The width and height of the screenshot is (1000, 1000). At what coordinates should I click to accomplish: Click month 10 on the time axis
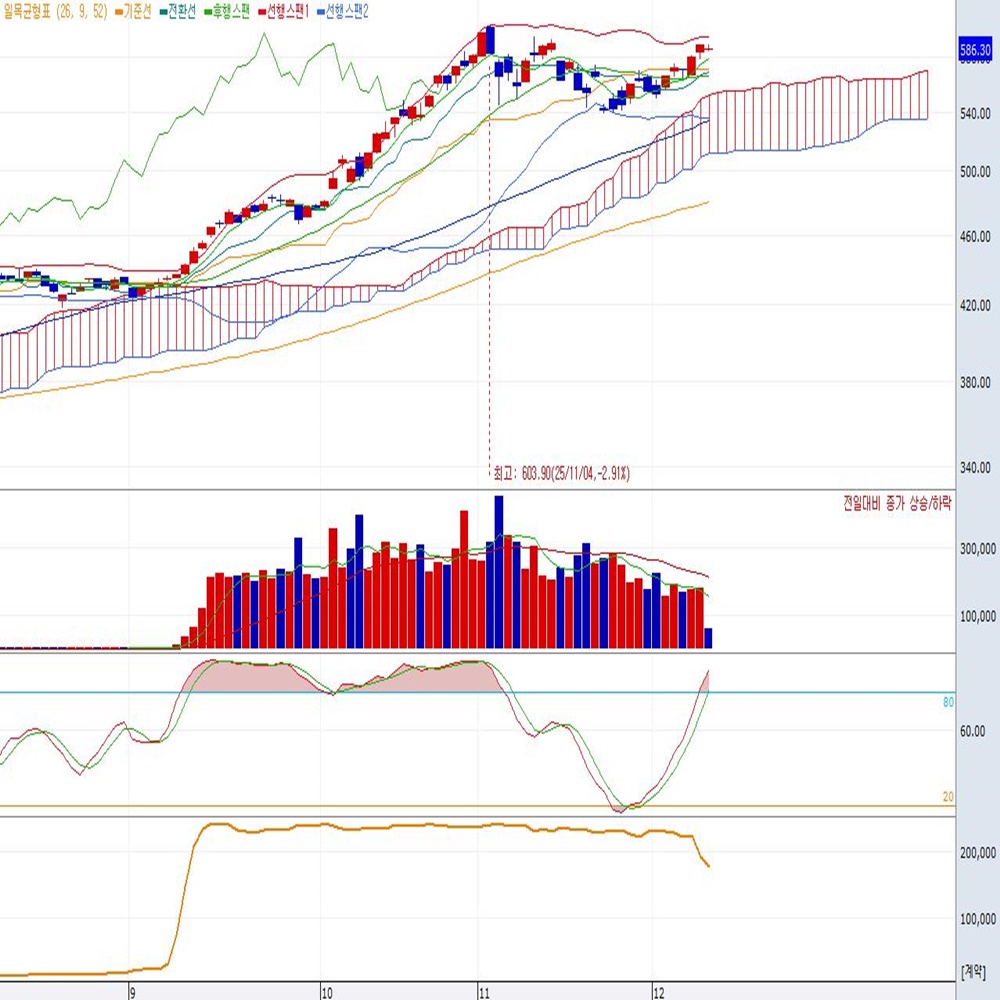pos(327,993)
